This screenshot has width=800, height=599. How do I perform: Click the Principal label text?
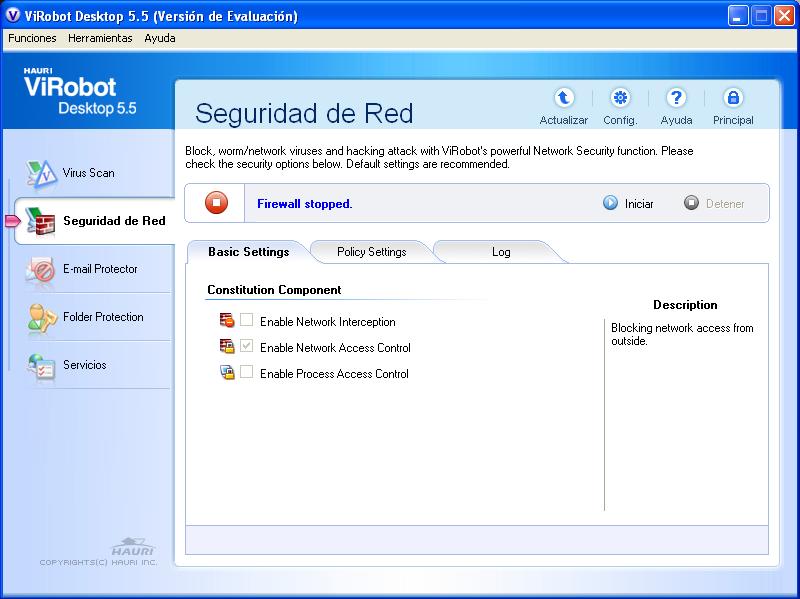(x=733, y=120)
